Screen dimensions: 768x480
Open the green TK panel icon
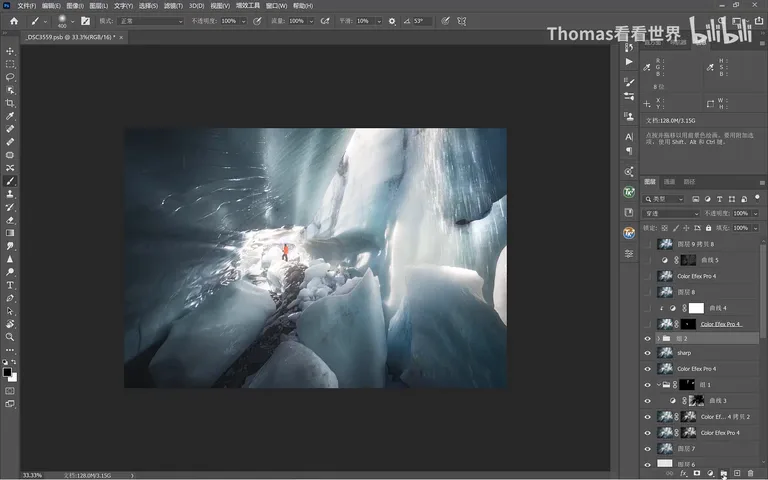(629, 192)
